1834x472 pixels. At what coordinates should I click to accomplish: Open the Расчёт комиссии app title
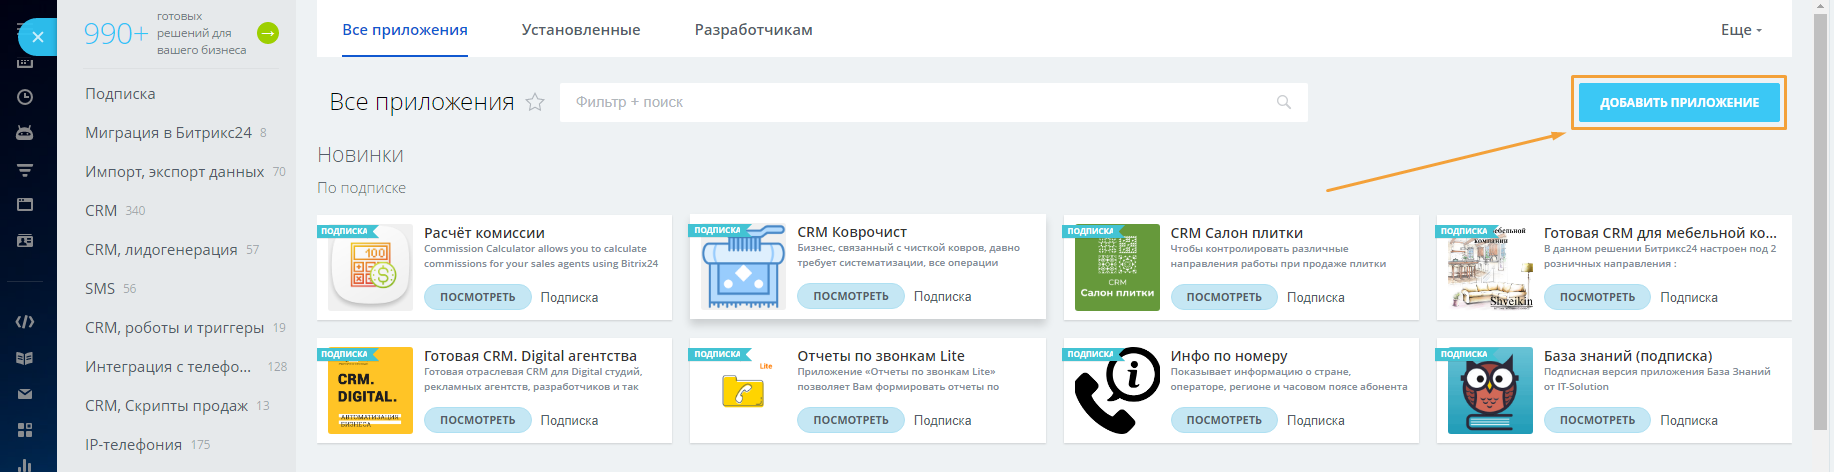pyautogui.click(x=484, y=233)
